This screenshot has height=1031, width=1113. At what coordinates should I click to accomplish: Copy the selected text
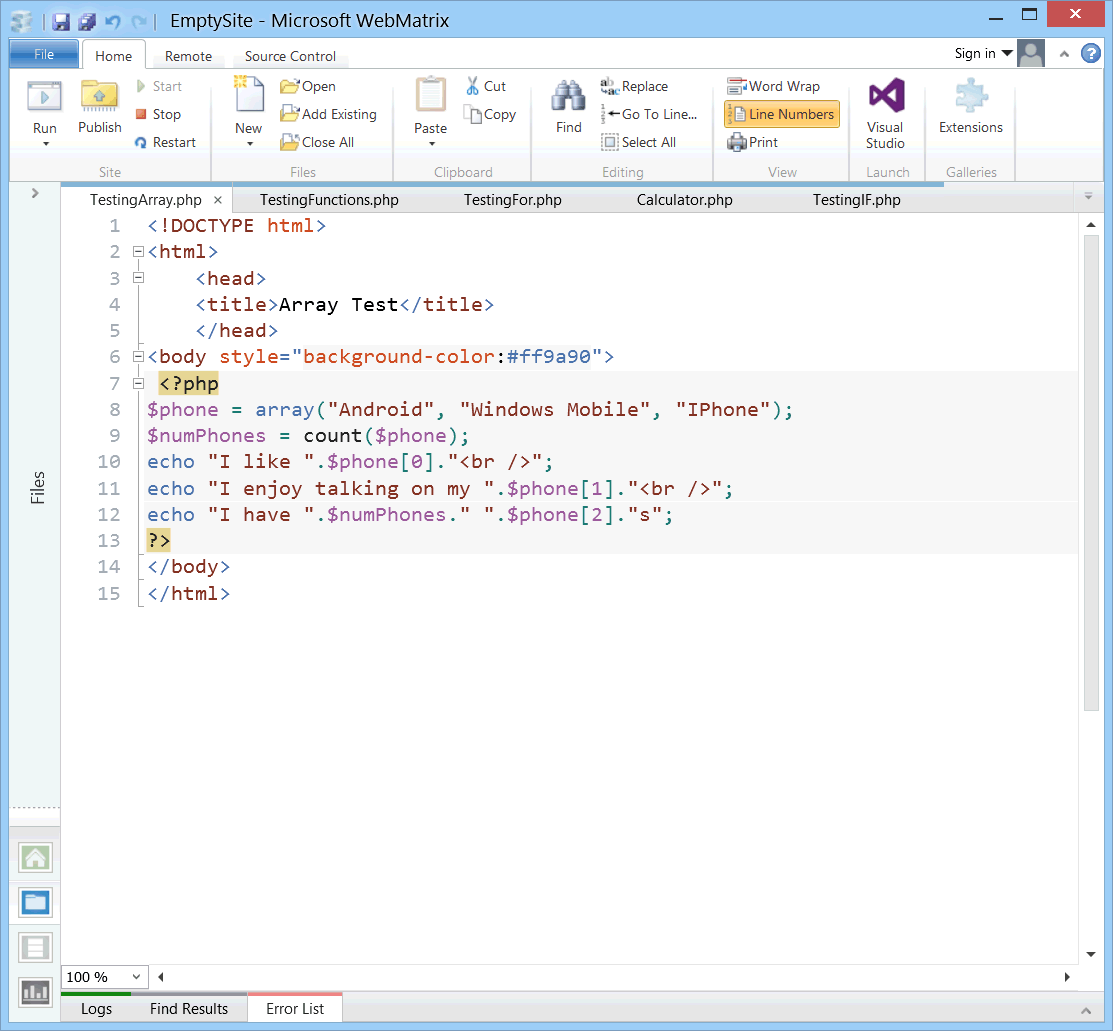(490, 114)
